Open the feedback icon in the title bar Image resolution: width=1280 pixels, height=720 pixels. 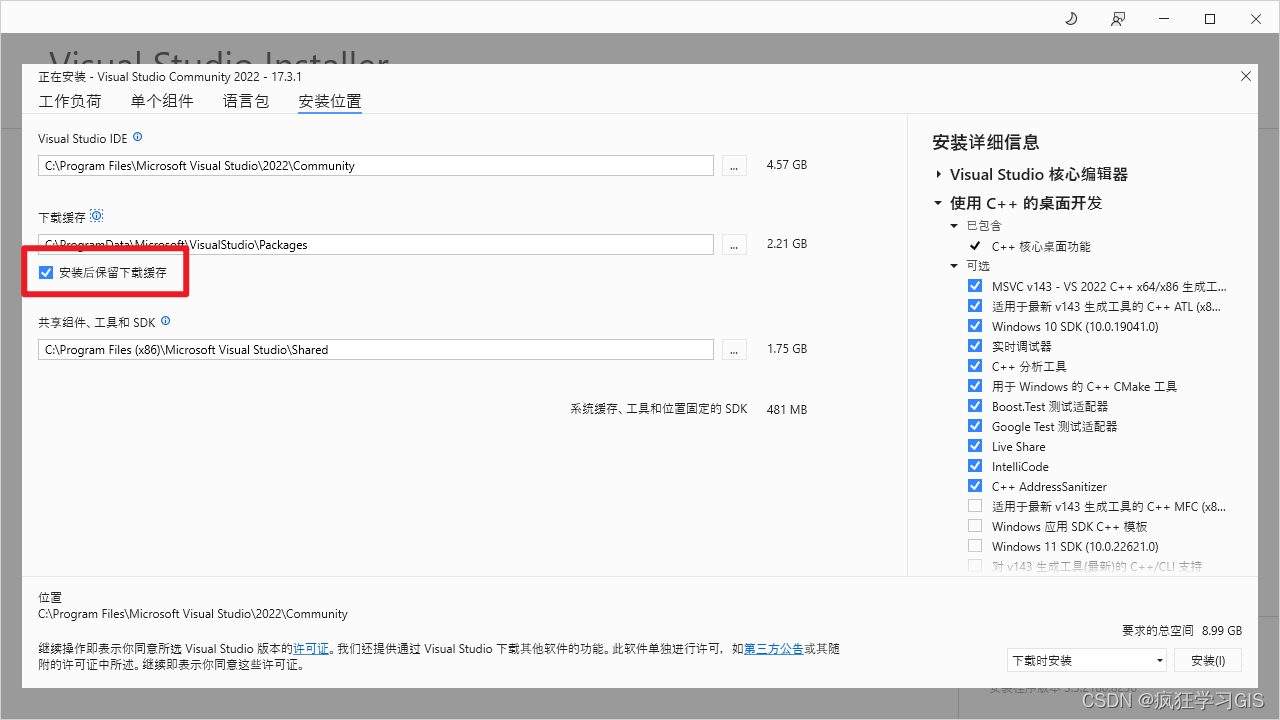(1118, 18)
